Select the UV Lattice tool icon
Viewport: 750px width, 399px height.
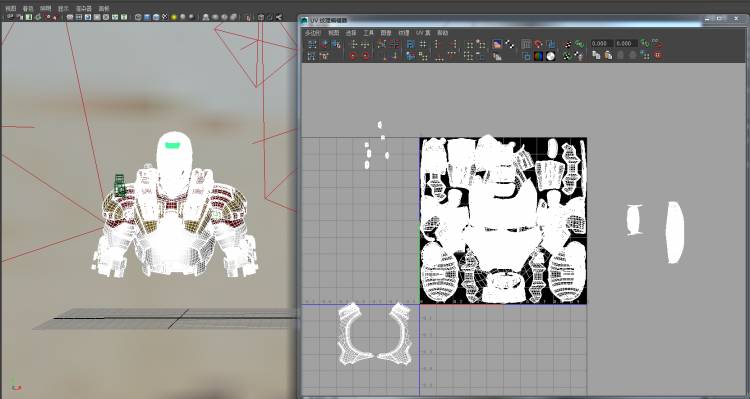tap(311, 44)
